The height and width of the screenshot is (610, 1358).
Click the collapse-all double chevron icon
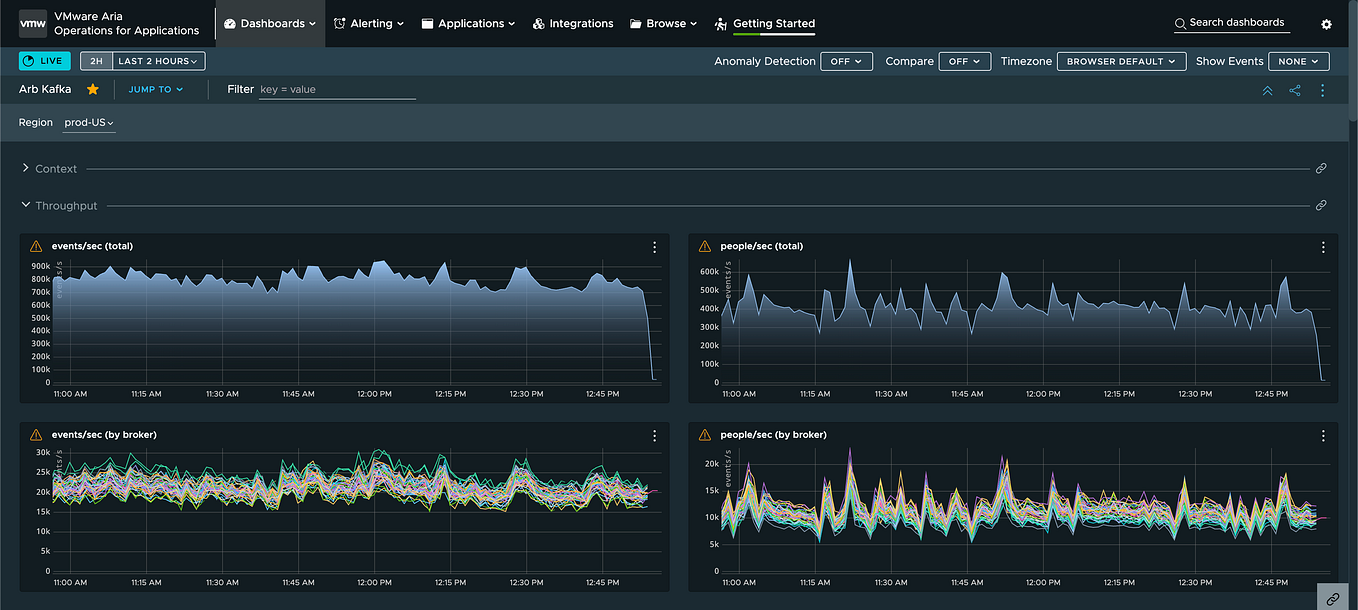[1267, 89]
